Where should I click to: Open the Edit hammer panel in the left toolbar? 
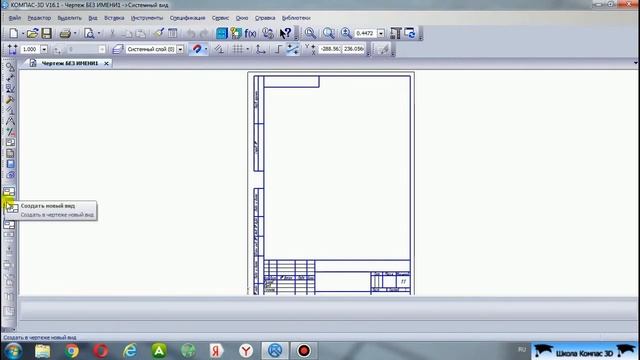tap(10, 100)
